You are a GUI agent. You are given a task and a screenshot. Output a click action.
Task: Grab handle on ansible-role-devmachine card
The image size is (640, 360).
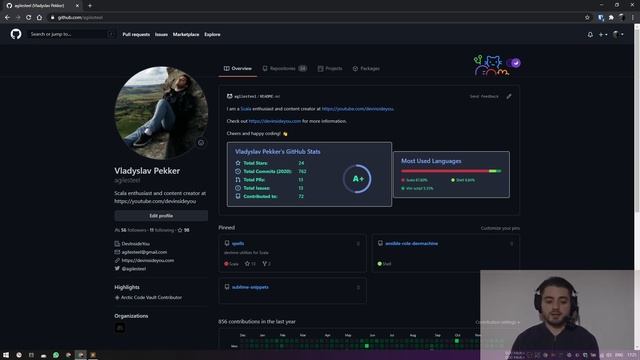tap(511, 244)
